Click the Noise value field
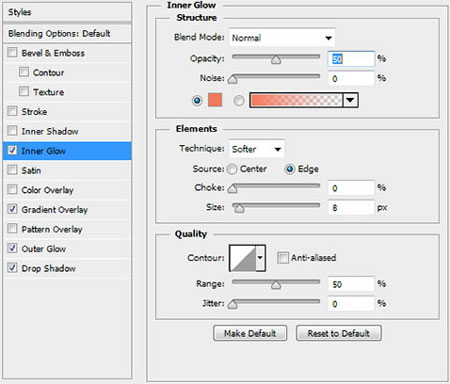The width and height of the screenshot is (450, 384). (351, 79)
